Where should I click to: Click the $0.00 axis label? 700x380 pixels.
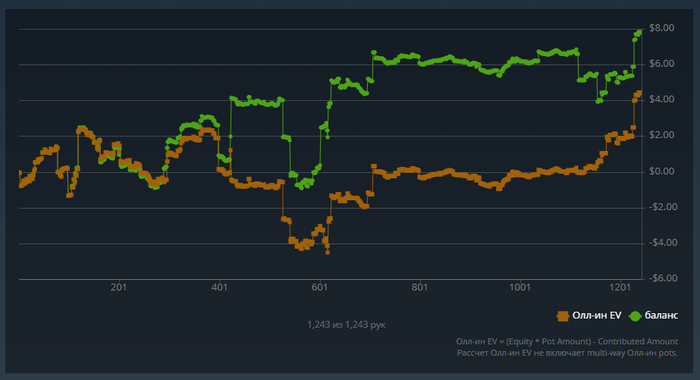662,171
